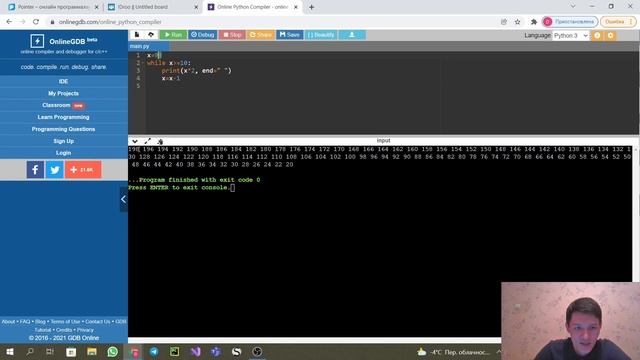The height and width of the screenshot is (360, 640).
Task: Close the Online Python Compiler tab
Action: click(x=296, y=7)
